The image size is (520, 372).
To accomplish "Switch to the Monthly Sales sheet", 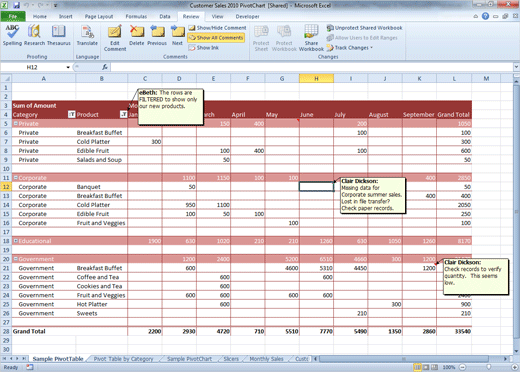I will tap(266, 359).
